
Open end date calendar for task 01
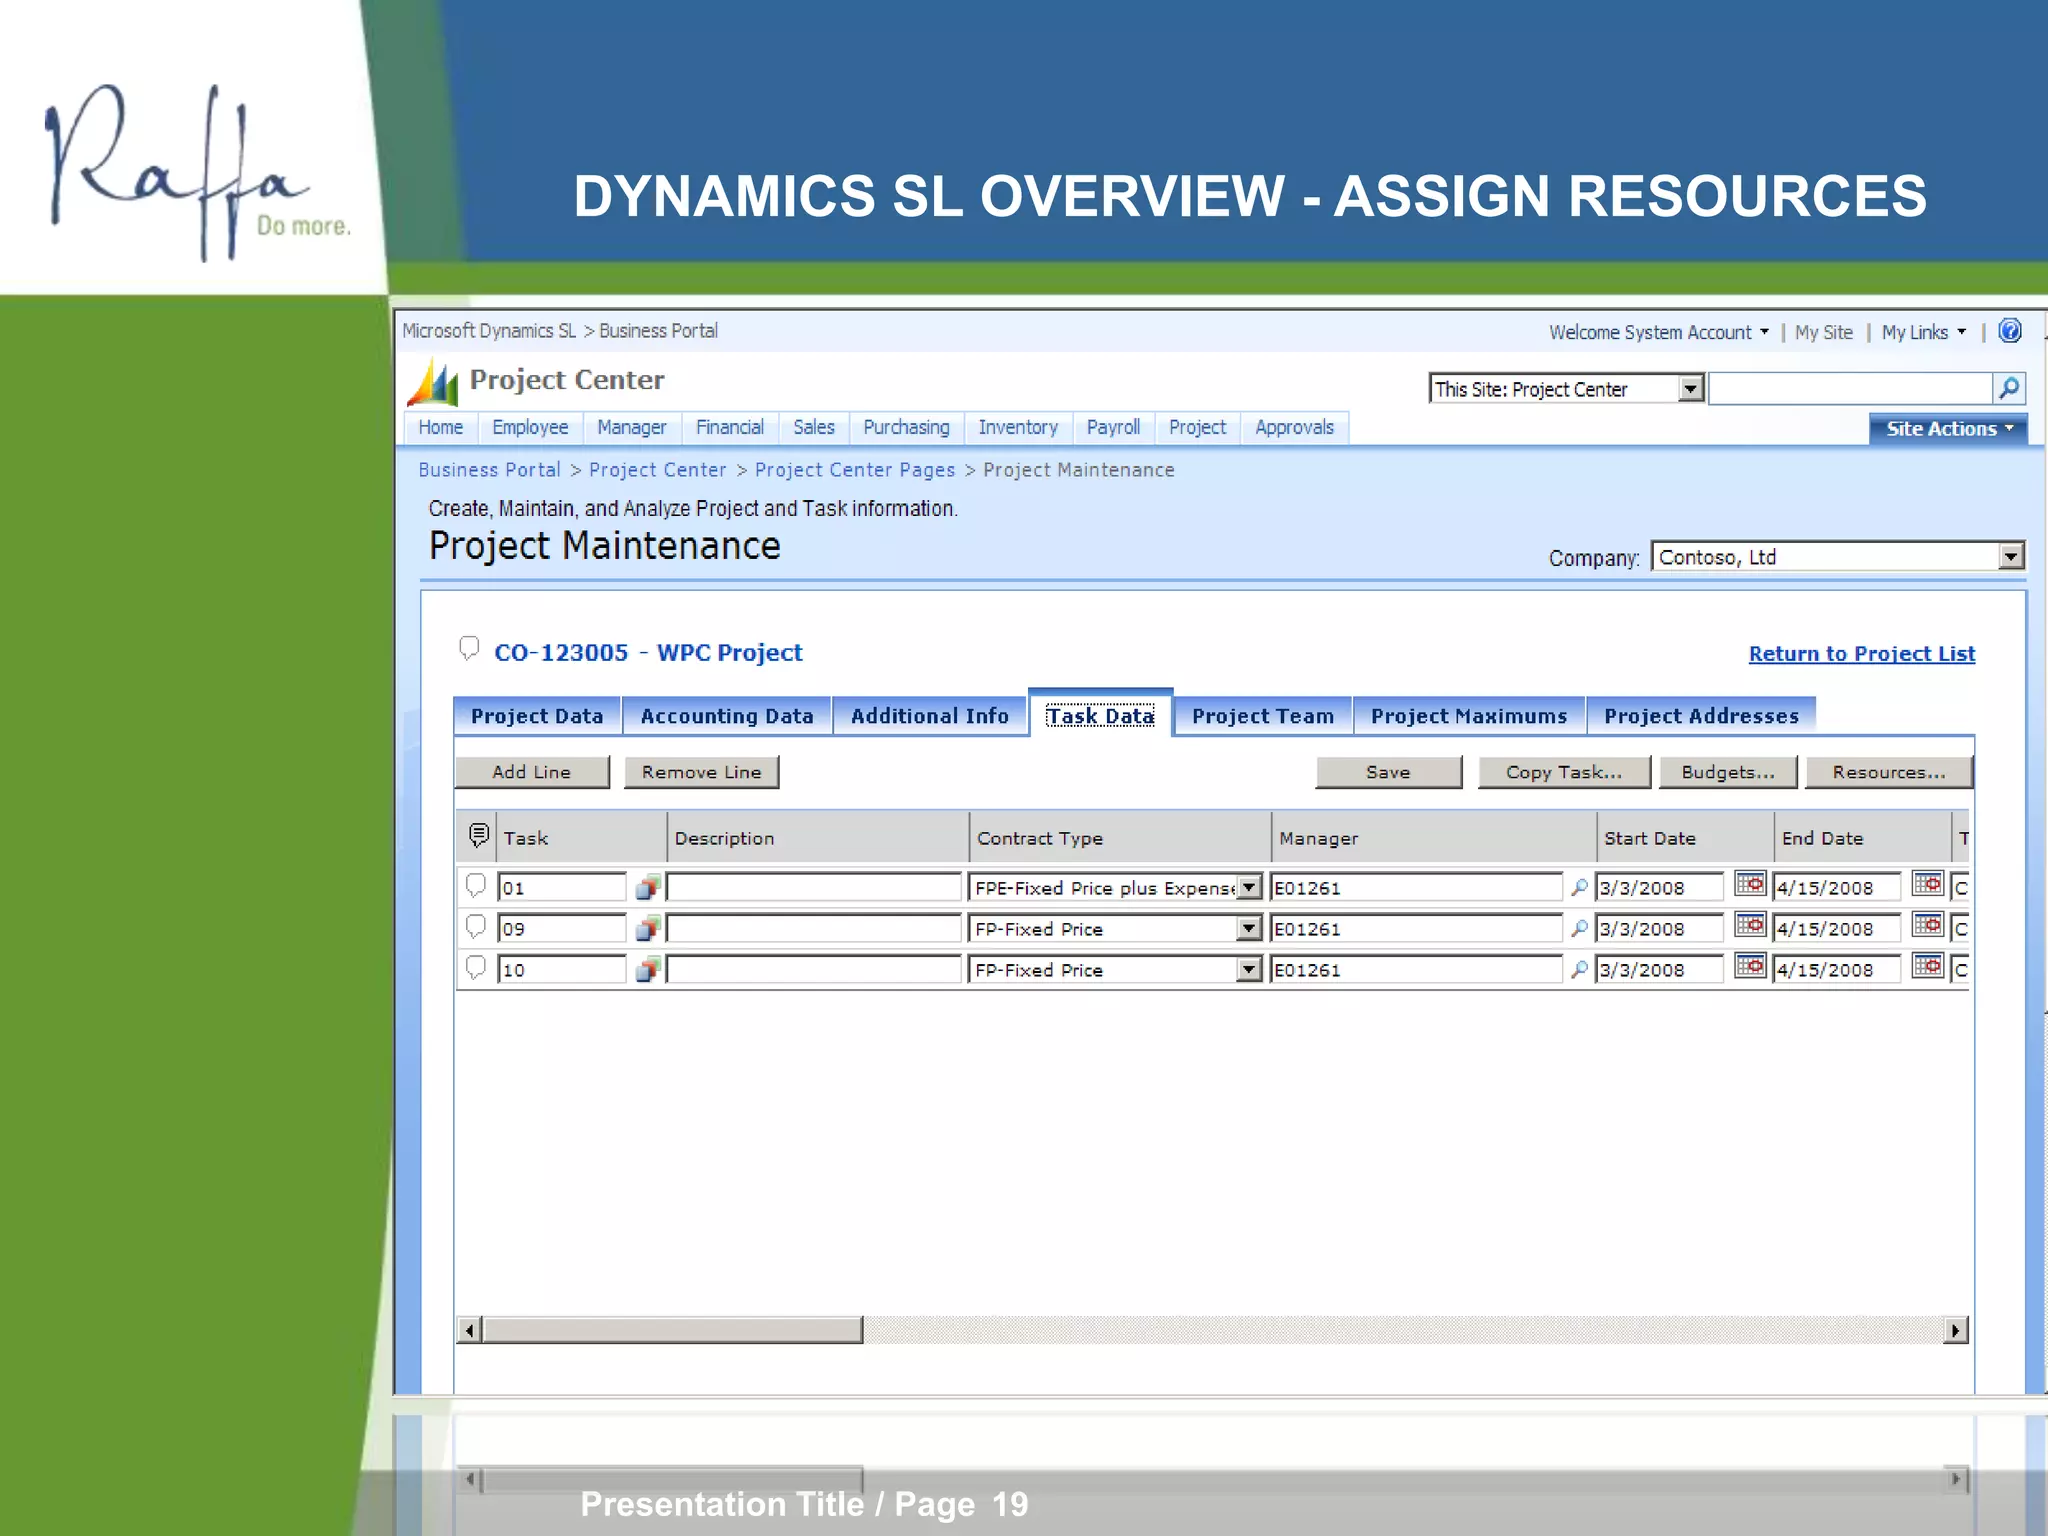(x=1928, y=884)
